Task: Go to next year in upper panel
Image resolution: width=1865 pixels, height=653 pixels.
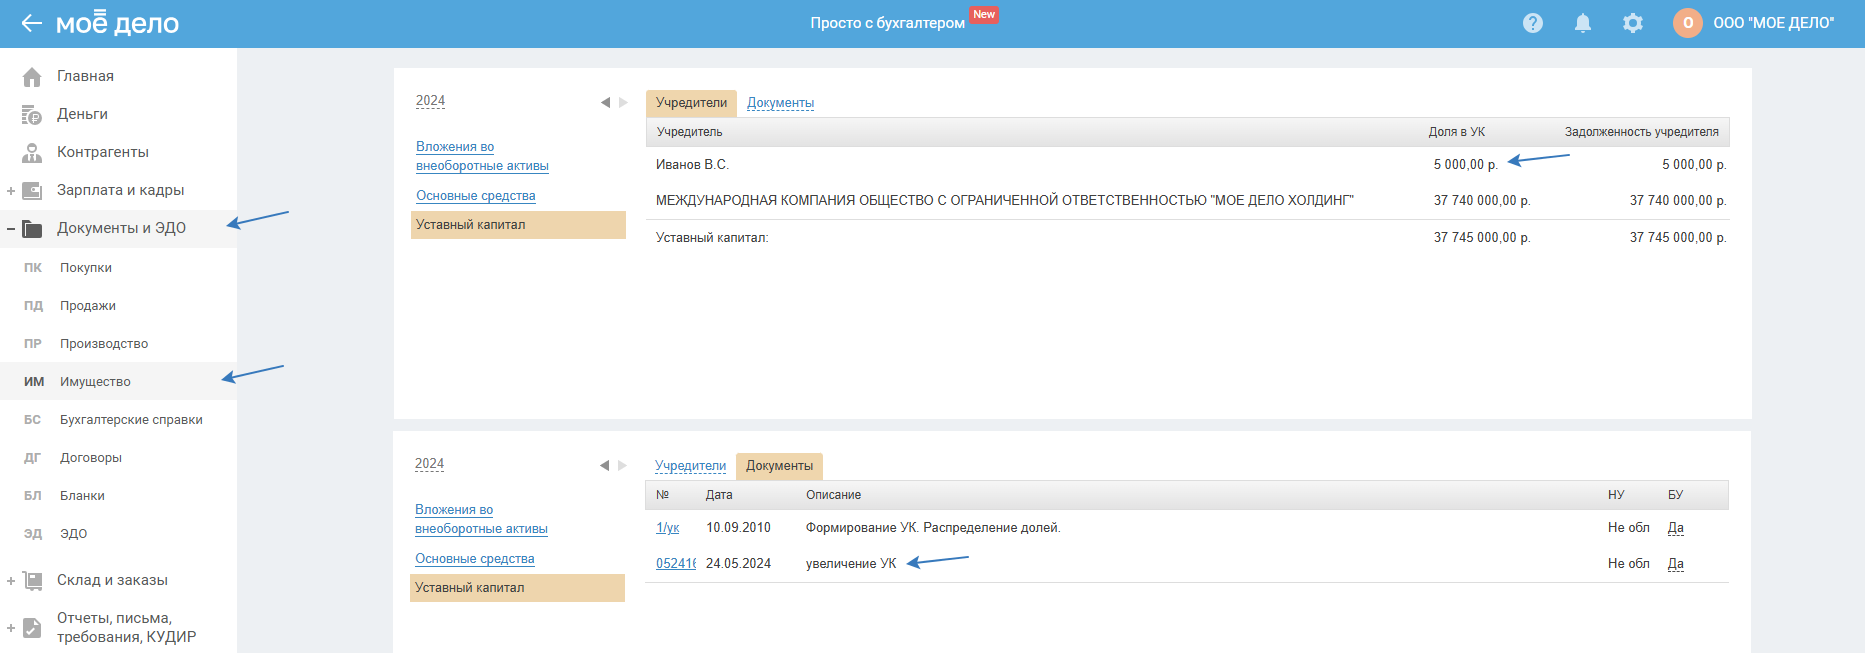Action: tap(623, 102)
